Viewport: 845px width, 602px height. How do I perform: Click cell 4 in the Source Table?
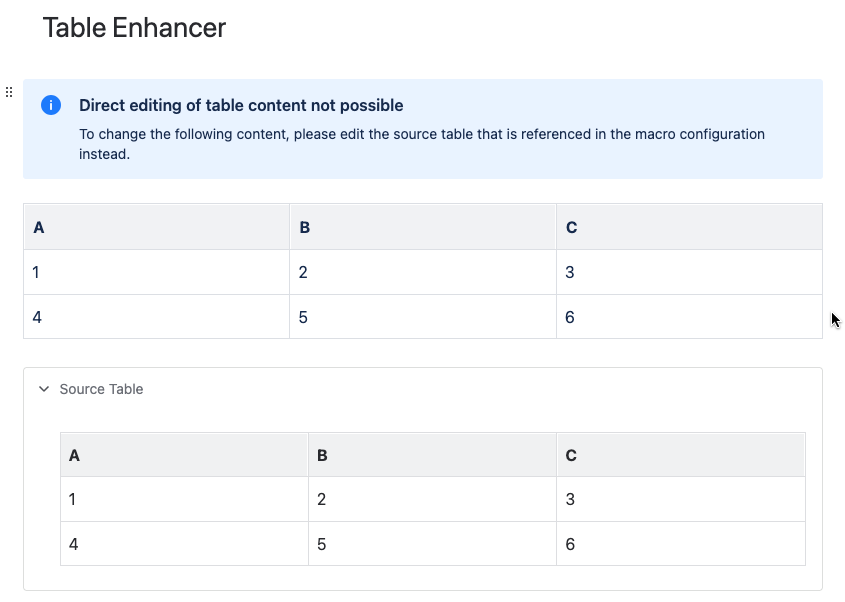pyautogui.click(x=184, y=544)
